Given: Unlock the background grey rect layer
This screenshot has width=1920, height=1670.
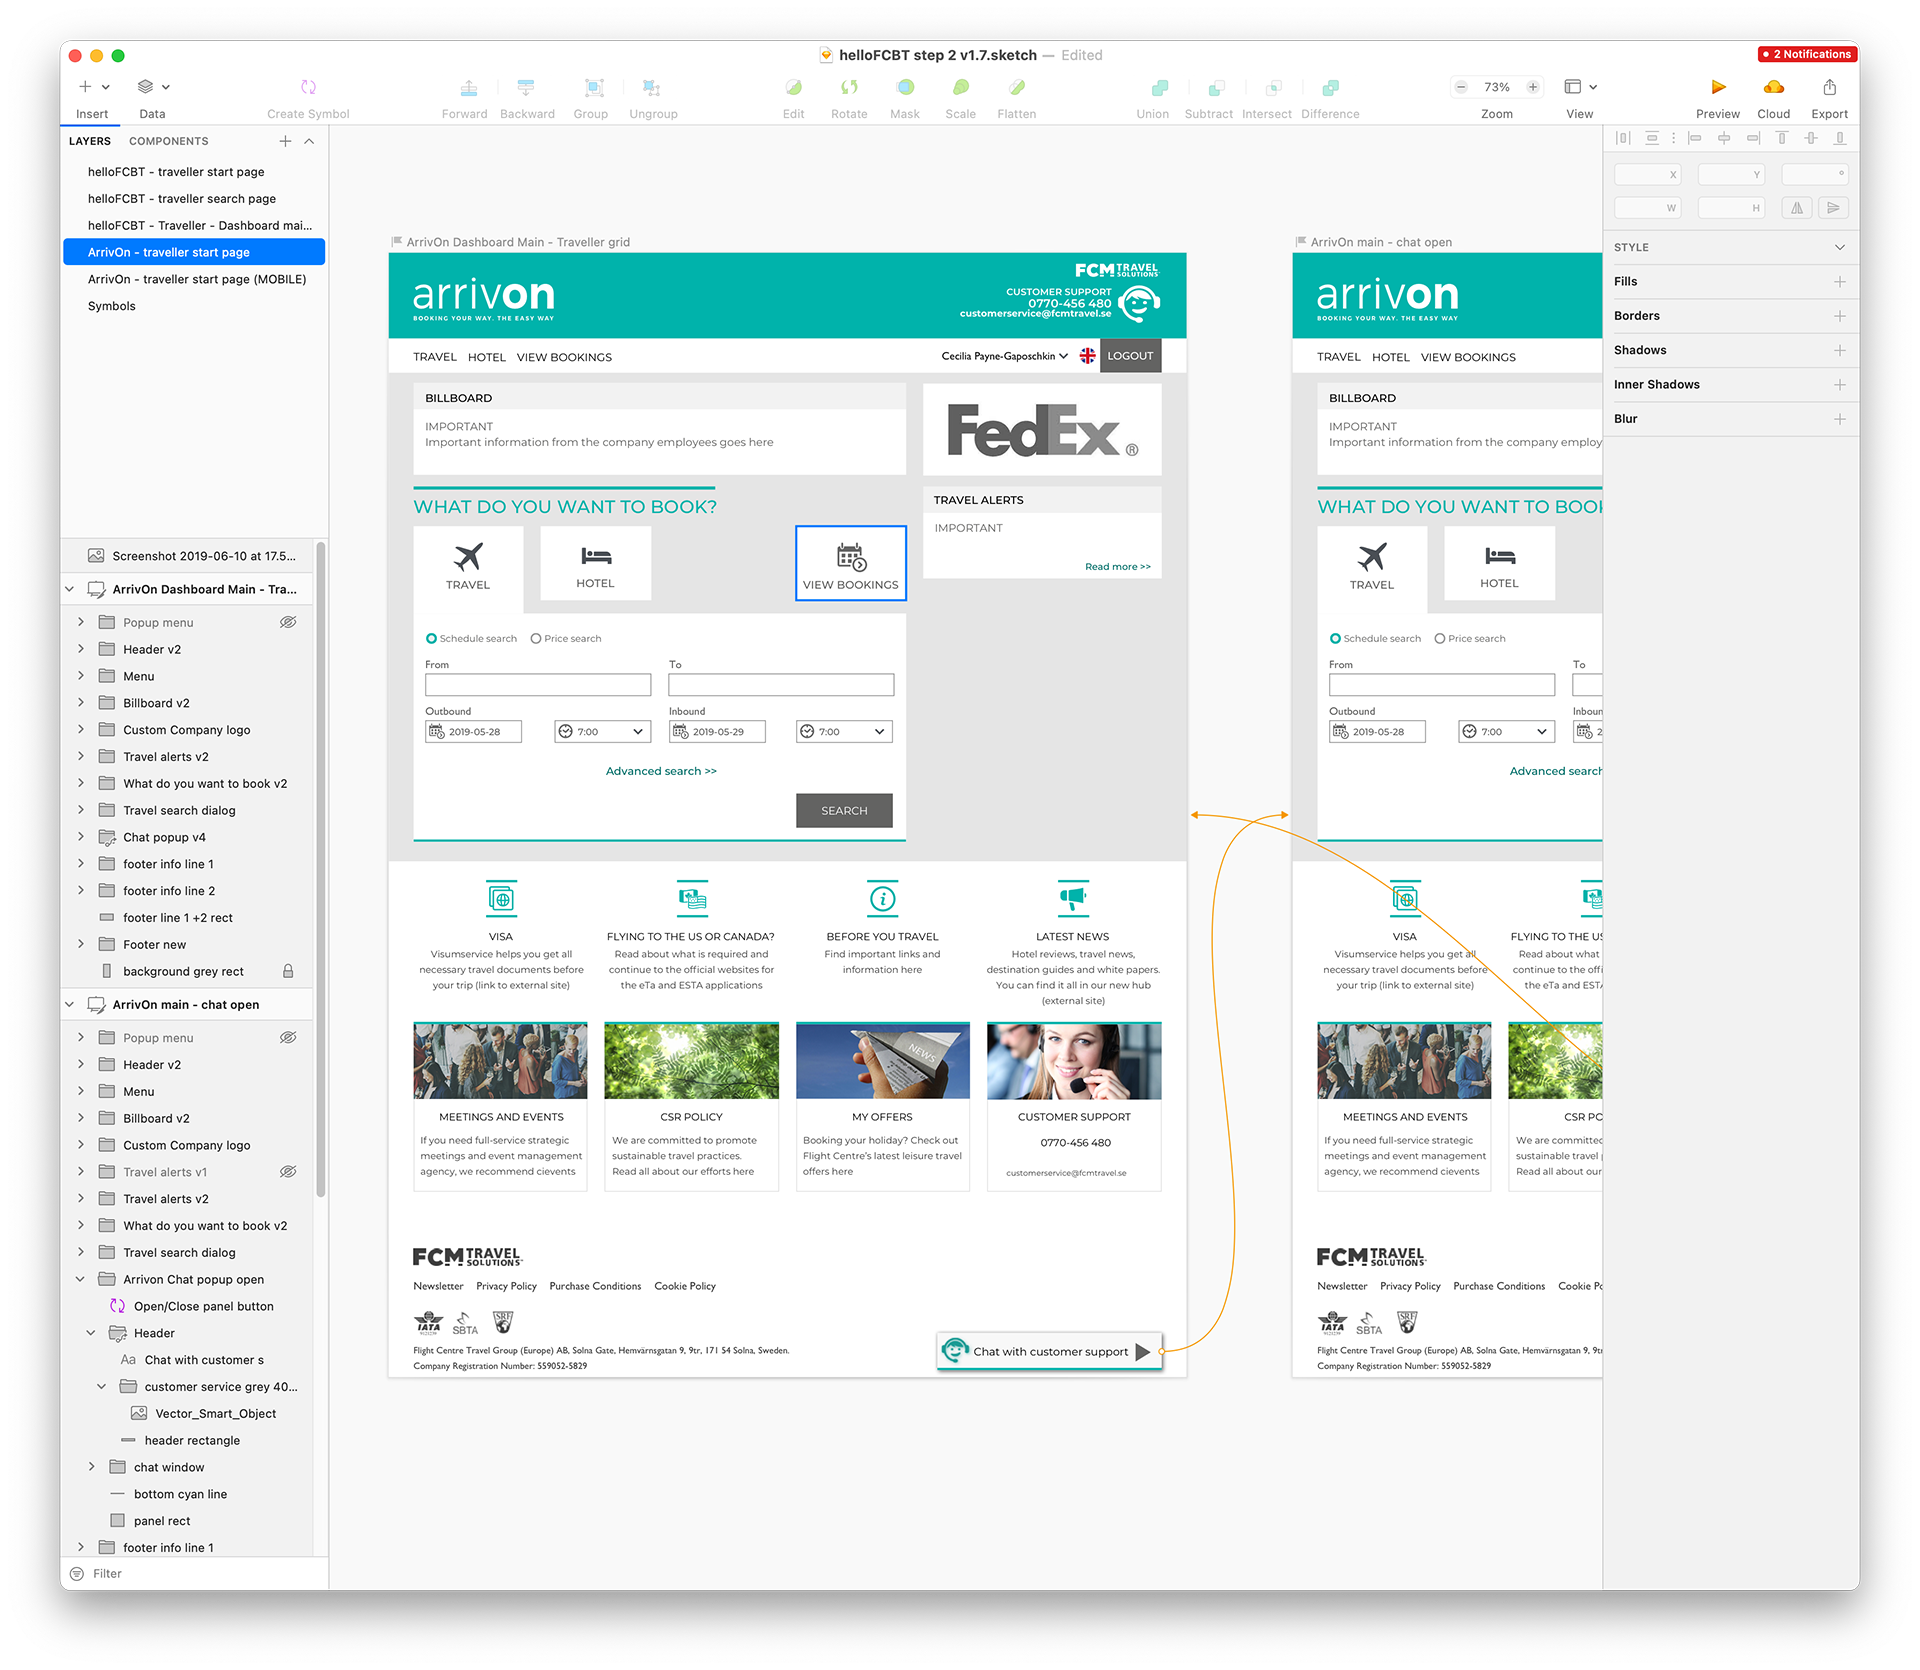Looking at the screenshot, I should click(x=288, y=971).
